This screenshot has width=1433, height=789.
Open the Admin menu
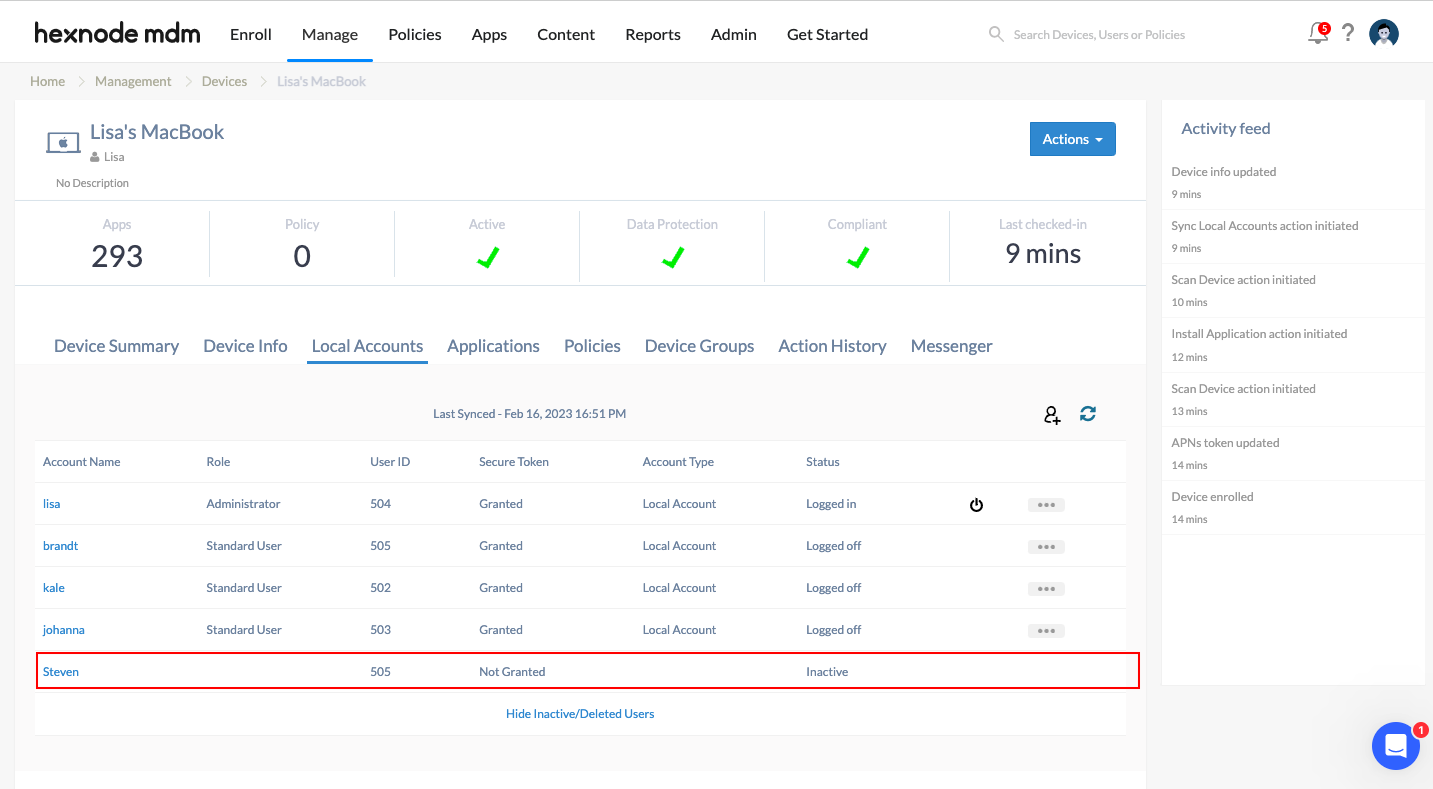pyautogui.click(x=734, y=34)
